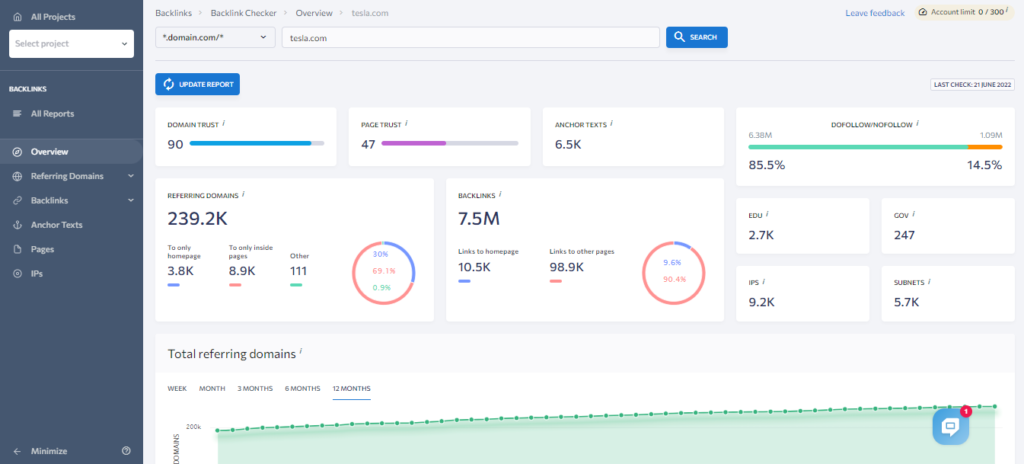Click the 7.5M backlinks value
Screen dimensions: 1024x464
click(x=479, y=218)
